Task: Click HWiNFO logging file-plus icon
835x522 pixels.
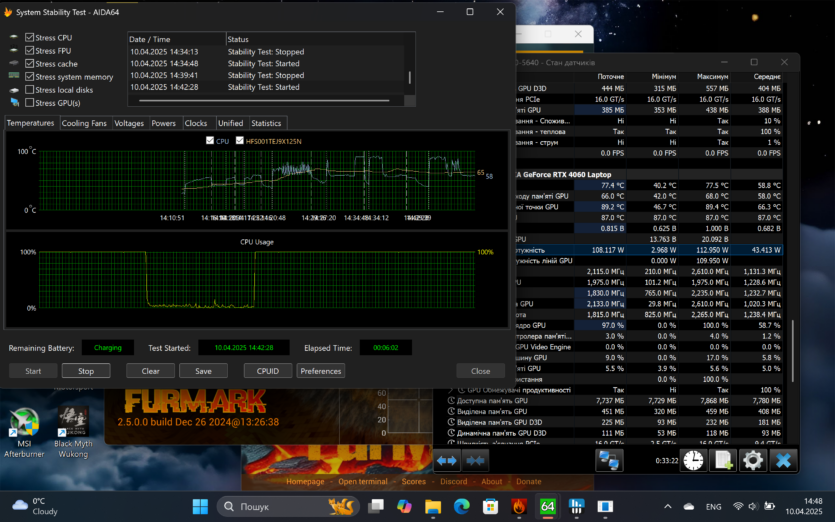Action: [x=723, y=460]
